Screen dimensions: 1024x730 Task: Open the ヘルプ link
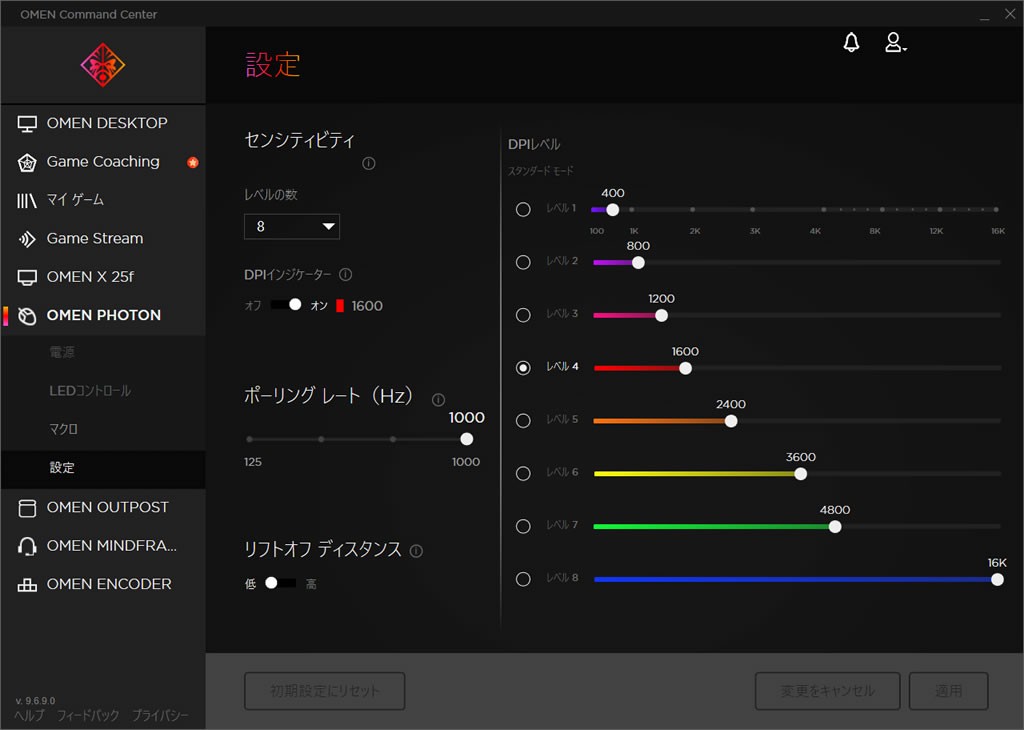click(x=29, y=716)
